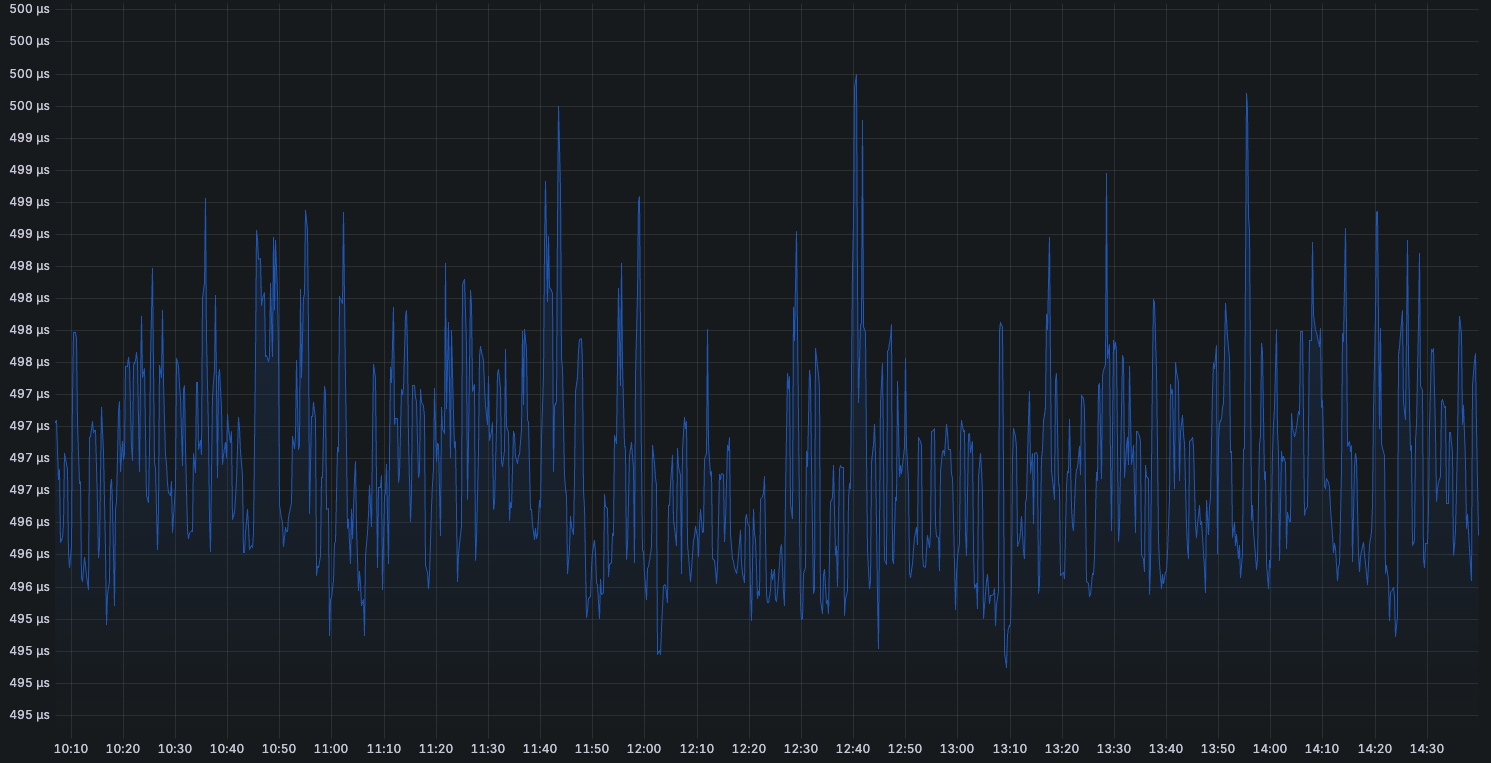Click the 14:20 time label
This screenshot has width=1491, height=763.
tap(1374, 749)
